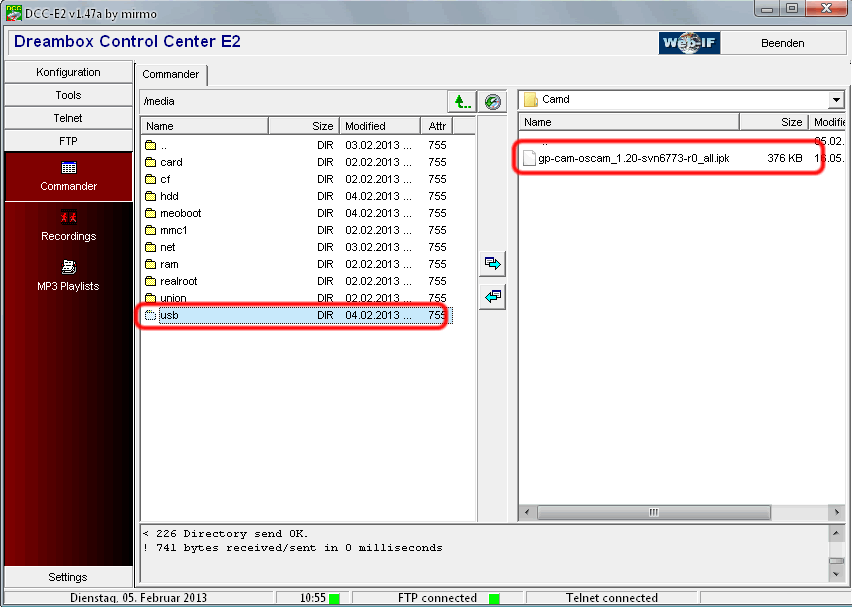Switch to the Commander tab
This screenshot has height=607, width=852.
point(170,74)
